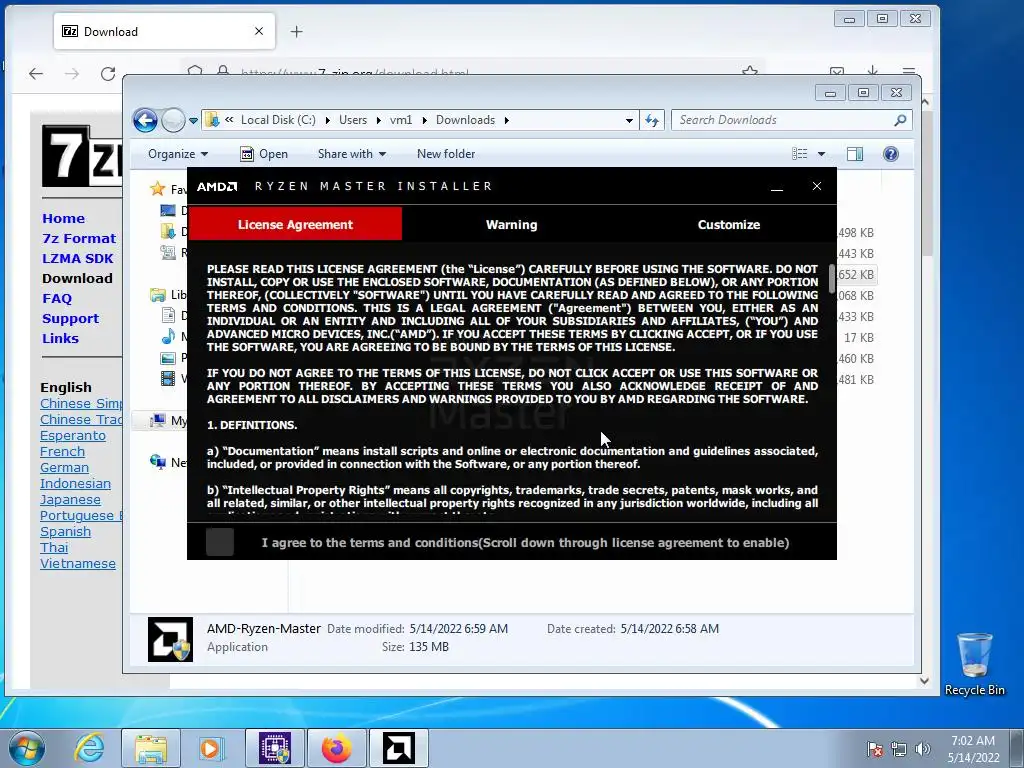
Task: Click the Download browser tab
Action: coord(165,31)
